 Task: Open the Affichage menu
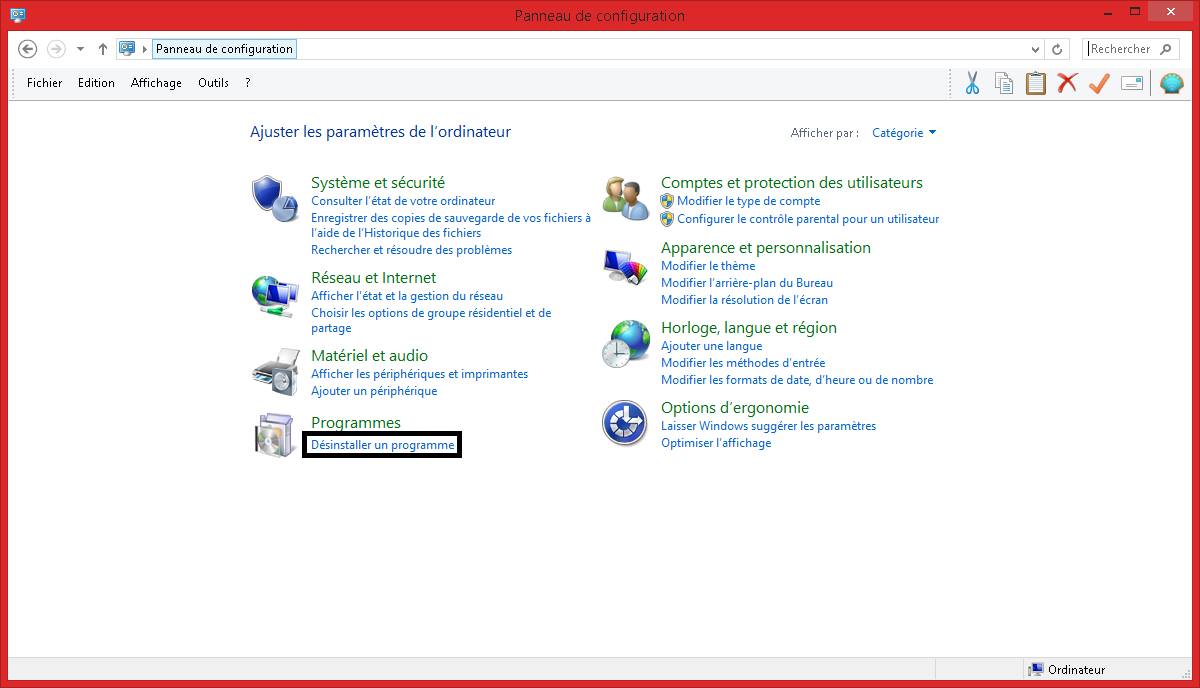coord(156,83)
